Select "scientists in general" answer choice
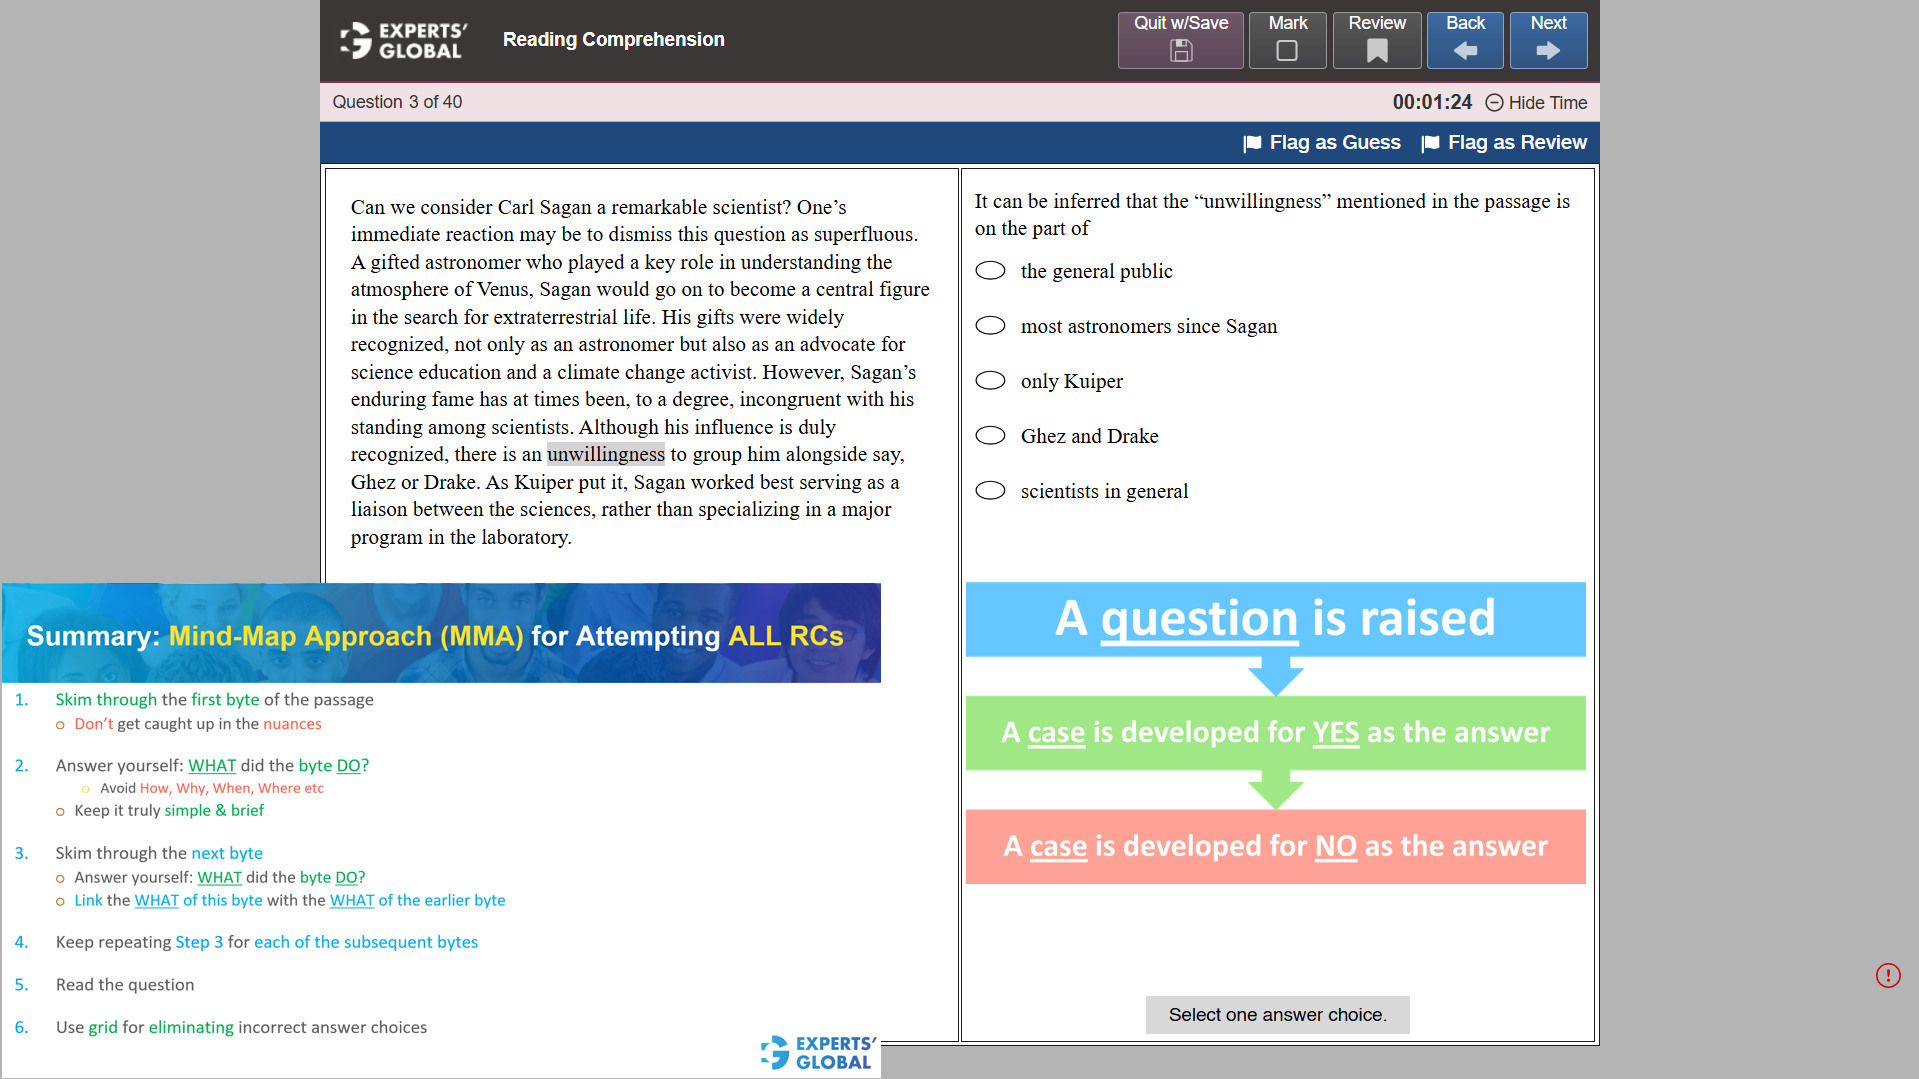Viewport: 1919px width, 1079px height. tap(990, 491)
